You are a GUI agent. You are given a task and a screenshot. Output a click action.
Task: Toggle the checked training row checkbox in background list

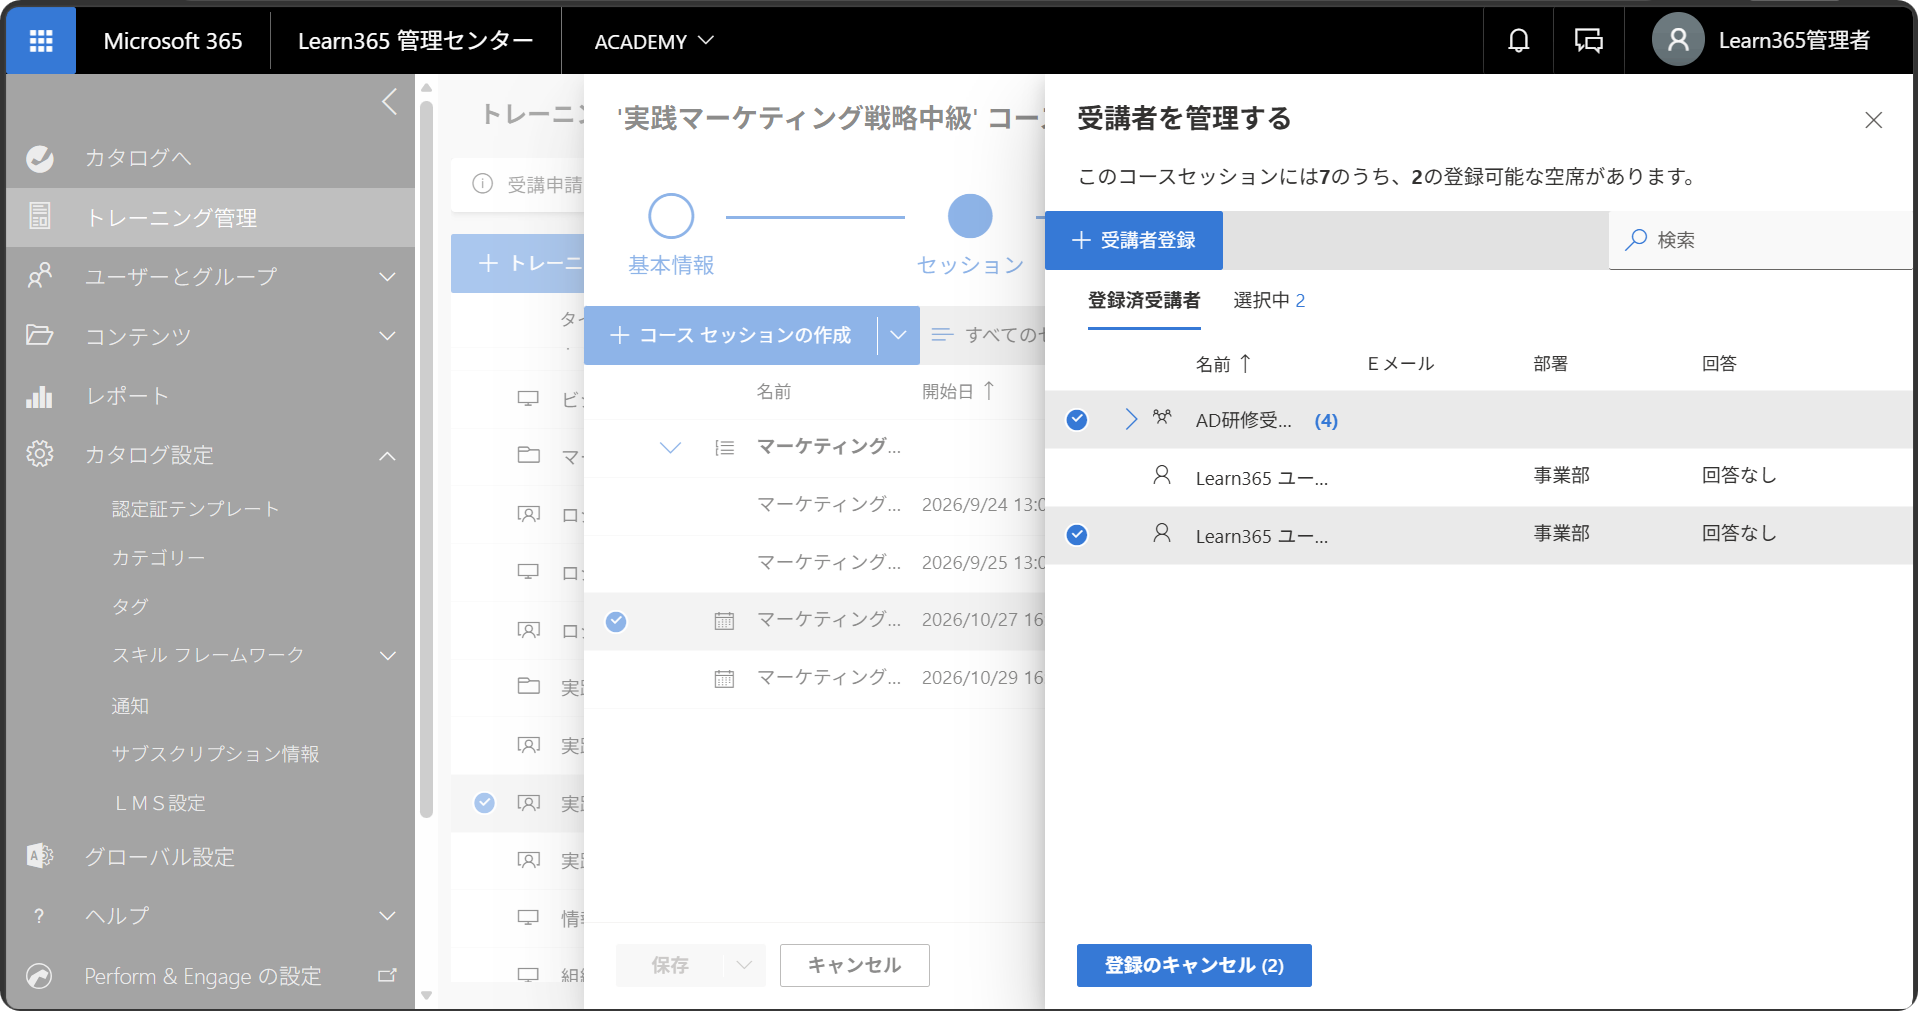point(484,803)
